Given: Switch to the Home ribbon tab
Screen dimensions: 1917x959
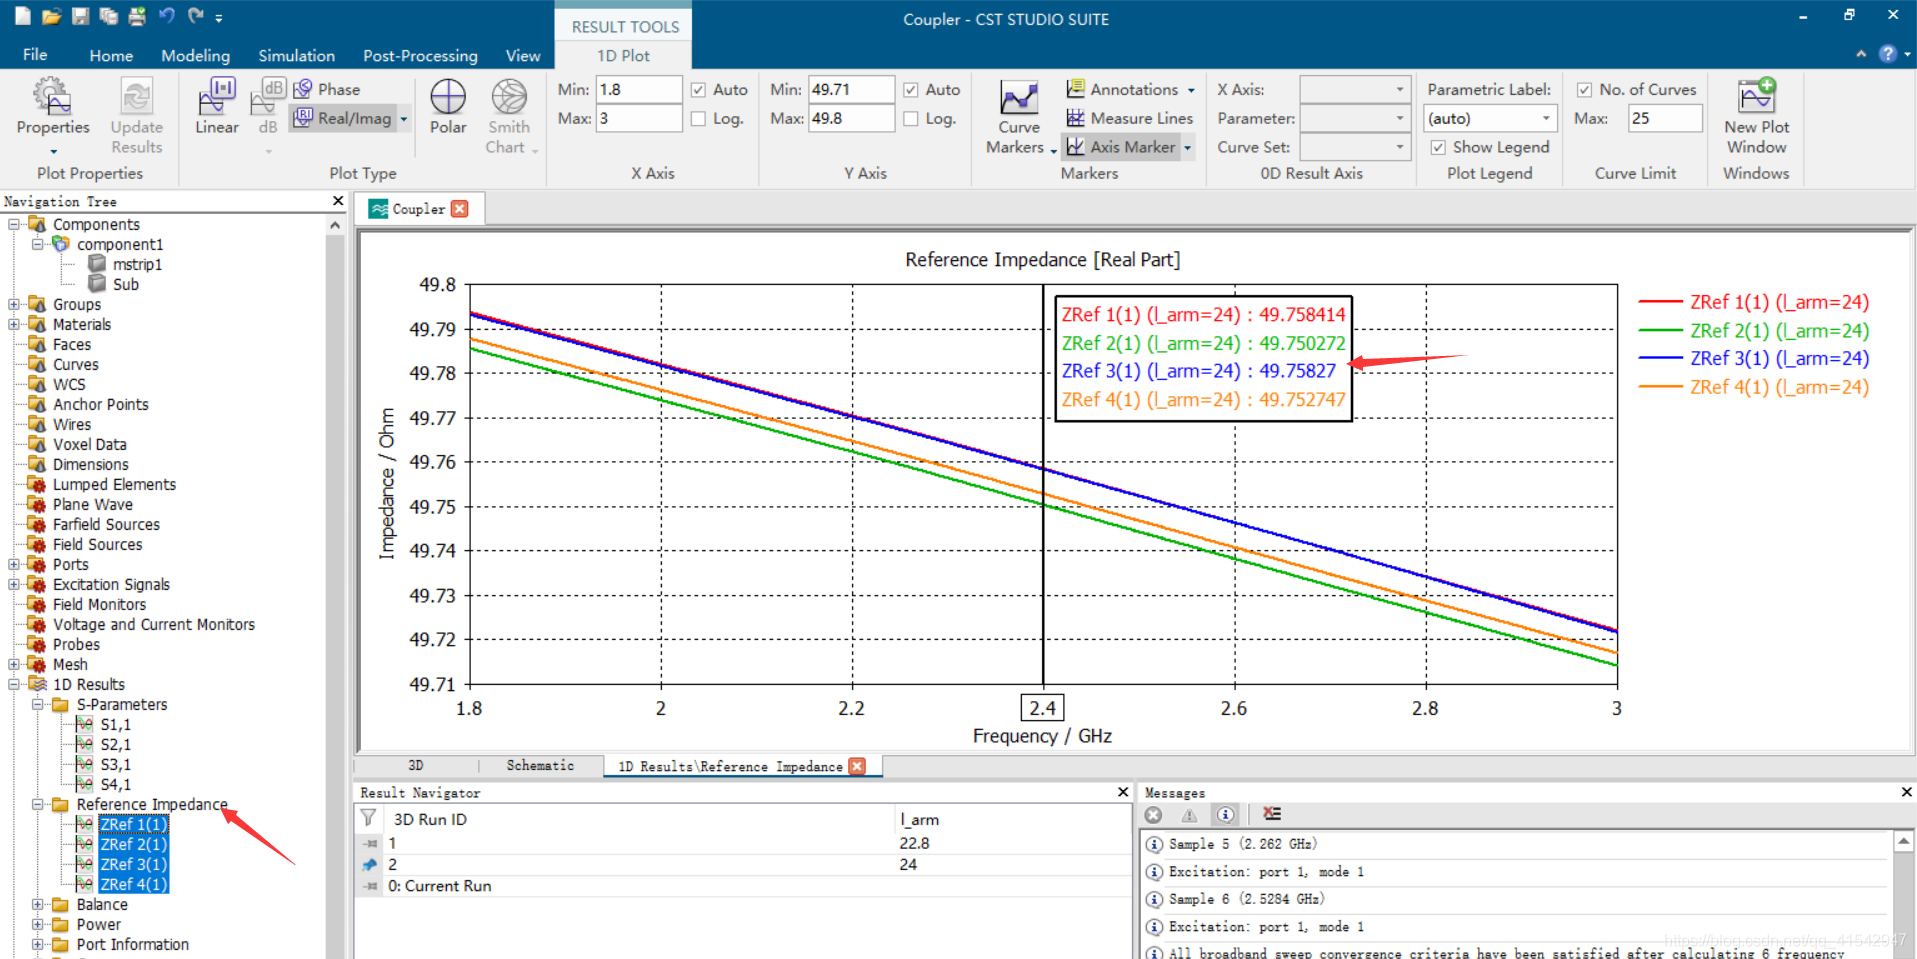Looking at the screenshot, I should point(111,55).
